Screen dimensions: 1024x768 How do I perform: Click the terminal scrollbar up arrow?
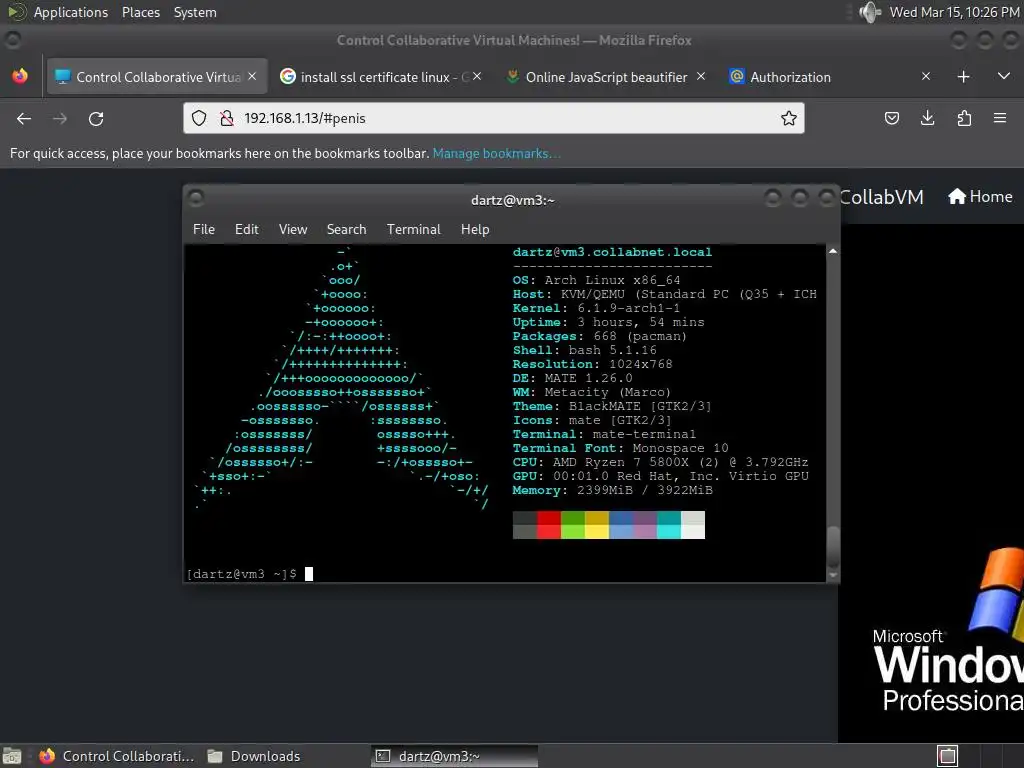(x=833, y=251)
